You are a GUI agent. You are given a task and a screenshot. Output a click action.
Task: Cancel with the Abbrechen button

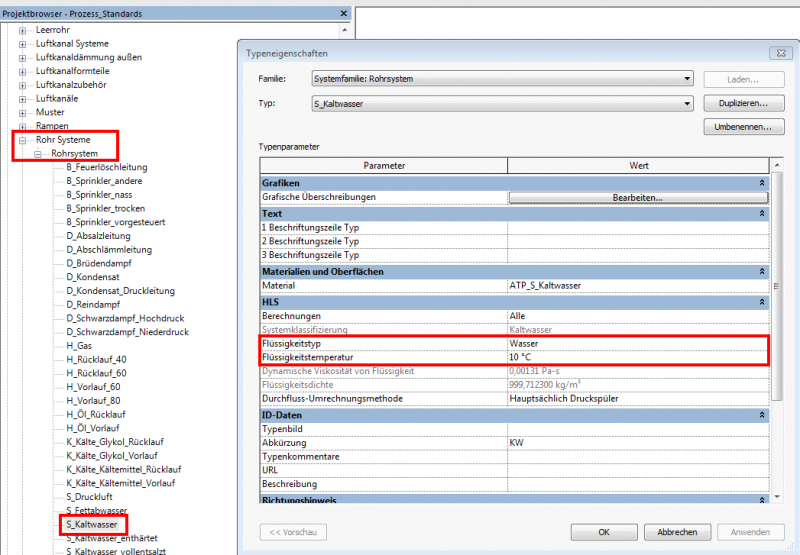click(x=670, y=532)
